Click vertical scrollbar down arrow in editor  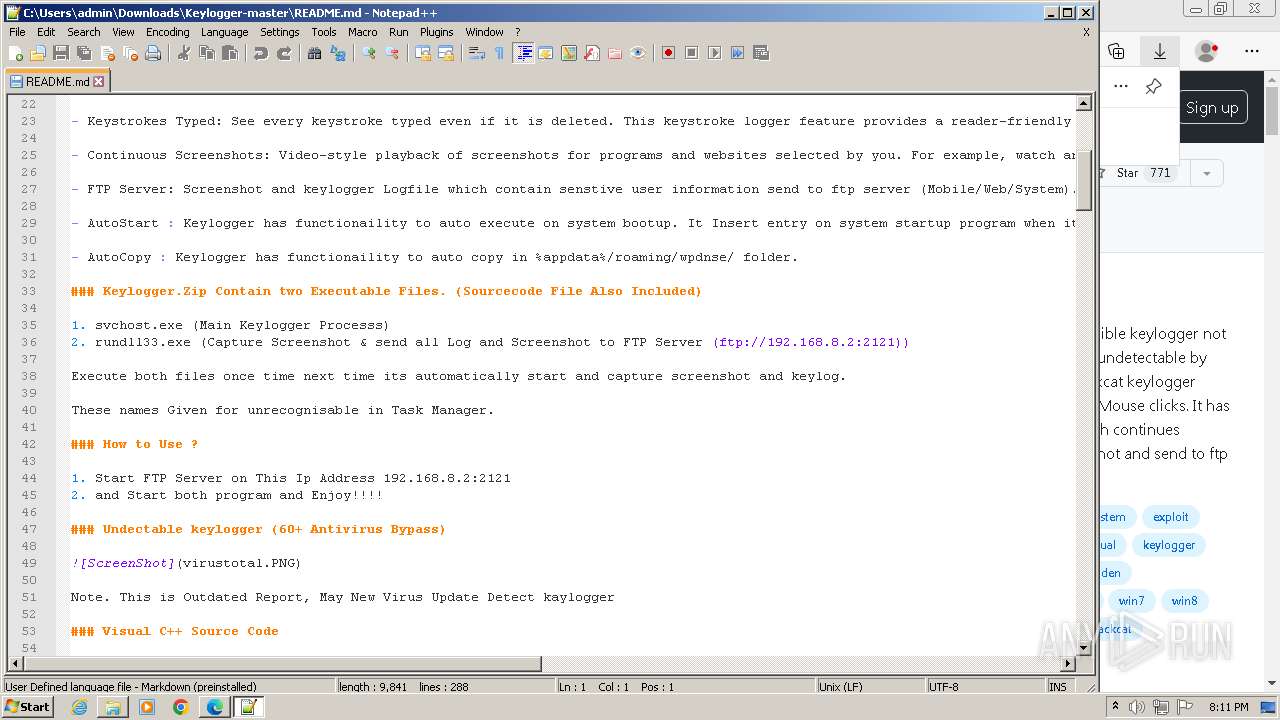coord(1084,648)
